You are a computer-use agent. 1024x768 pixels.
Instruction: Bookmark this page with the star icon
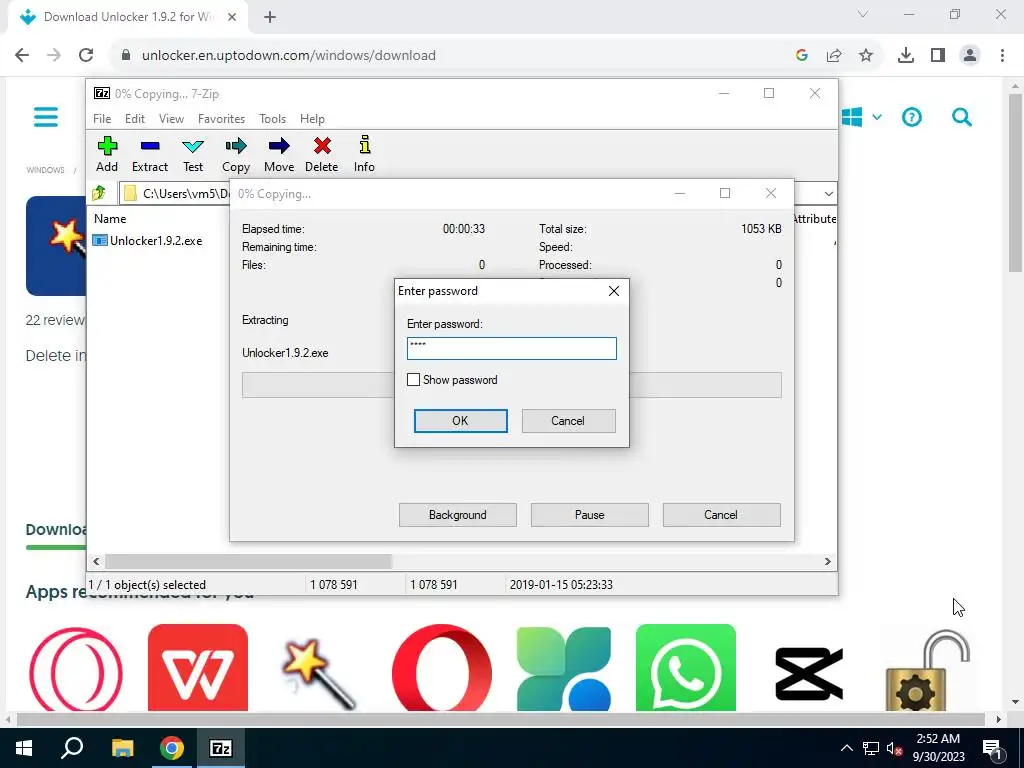866,56
